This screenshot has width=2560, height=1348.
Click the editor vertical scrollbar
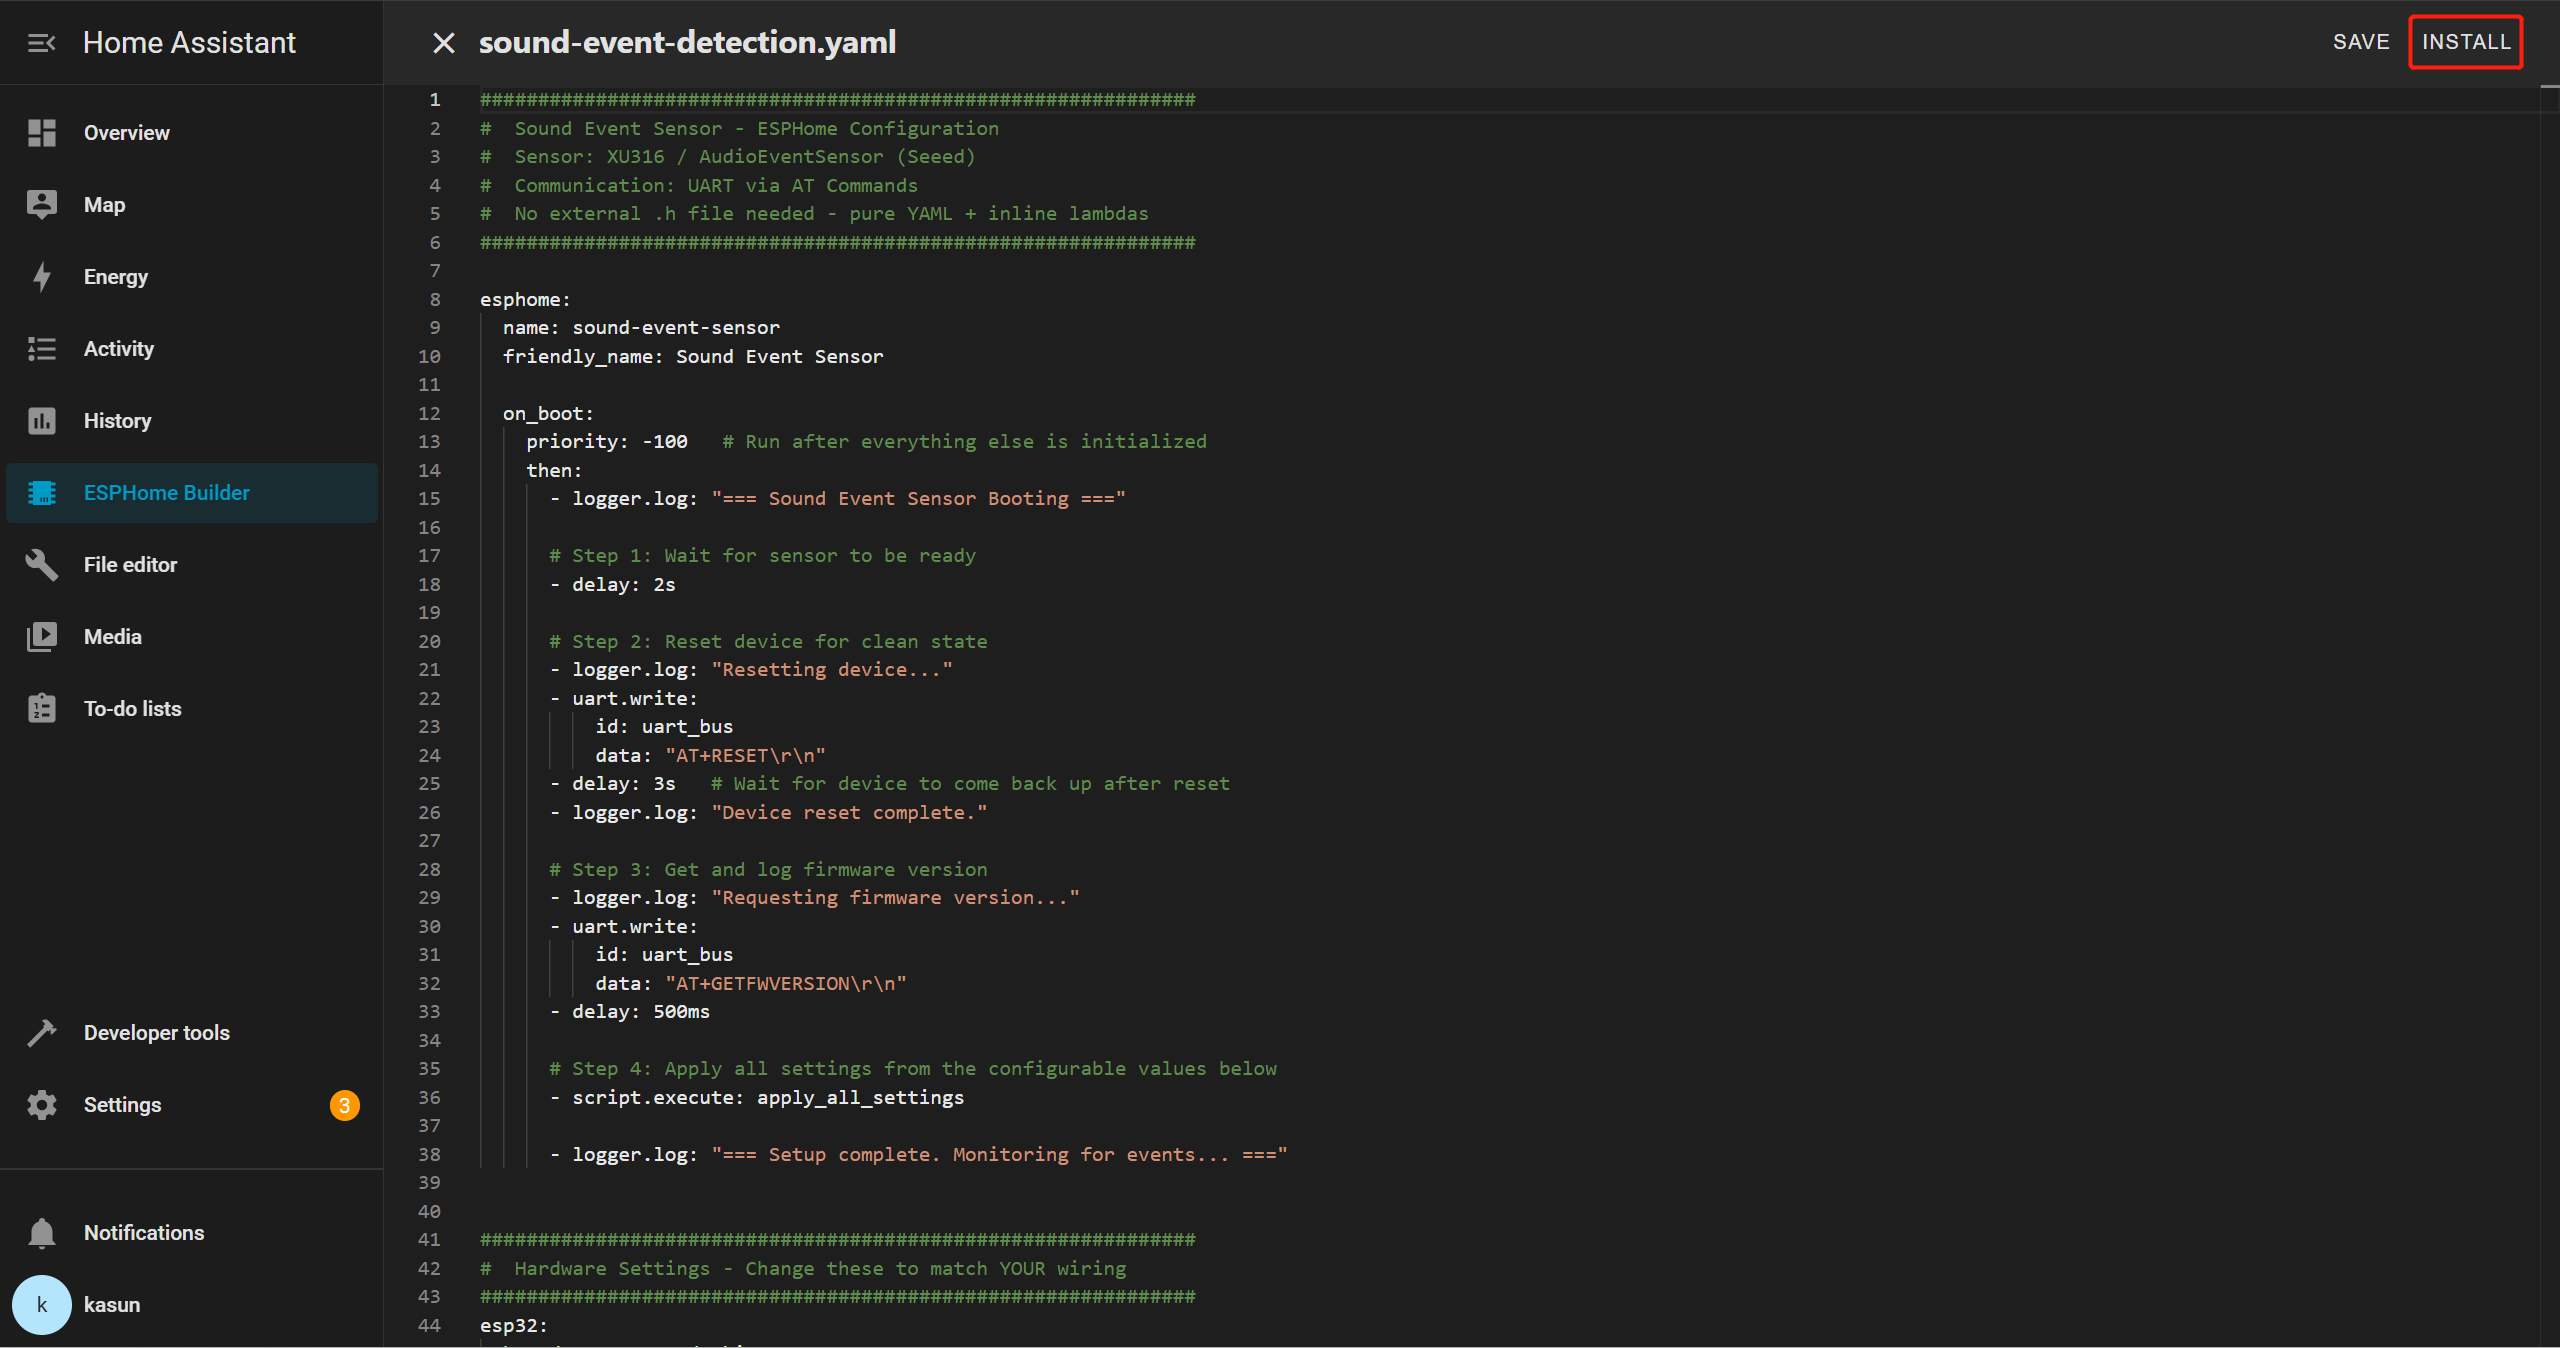pos(2549,700)
